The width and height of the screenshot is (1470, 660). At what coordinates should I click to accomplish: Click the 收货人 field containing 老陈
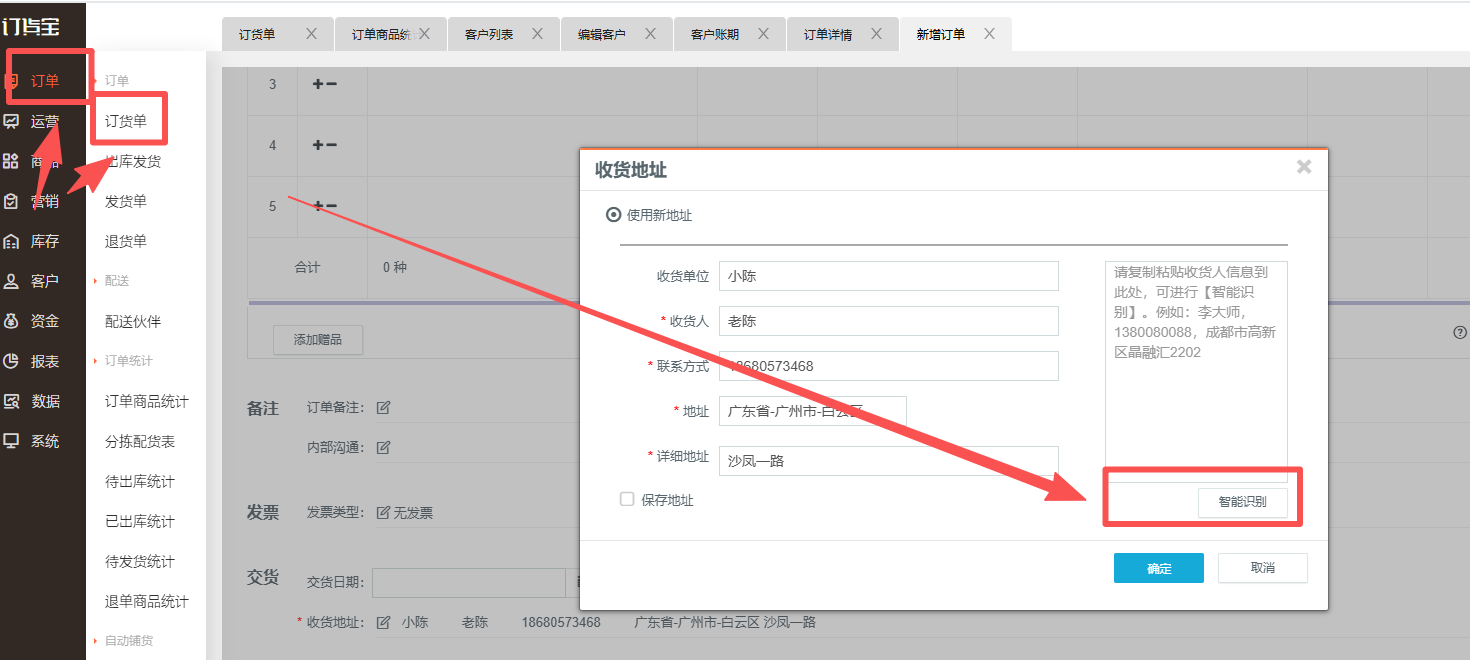[x=888, y=321]
